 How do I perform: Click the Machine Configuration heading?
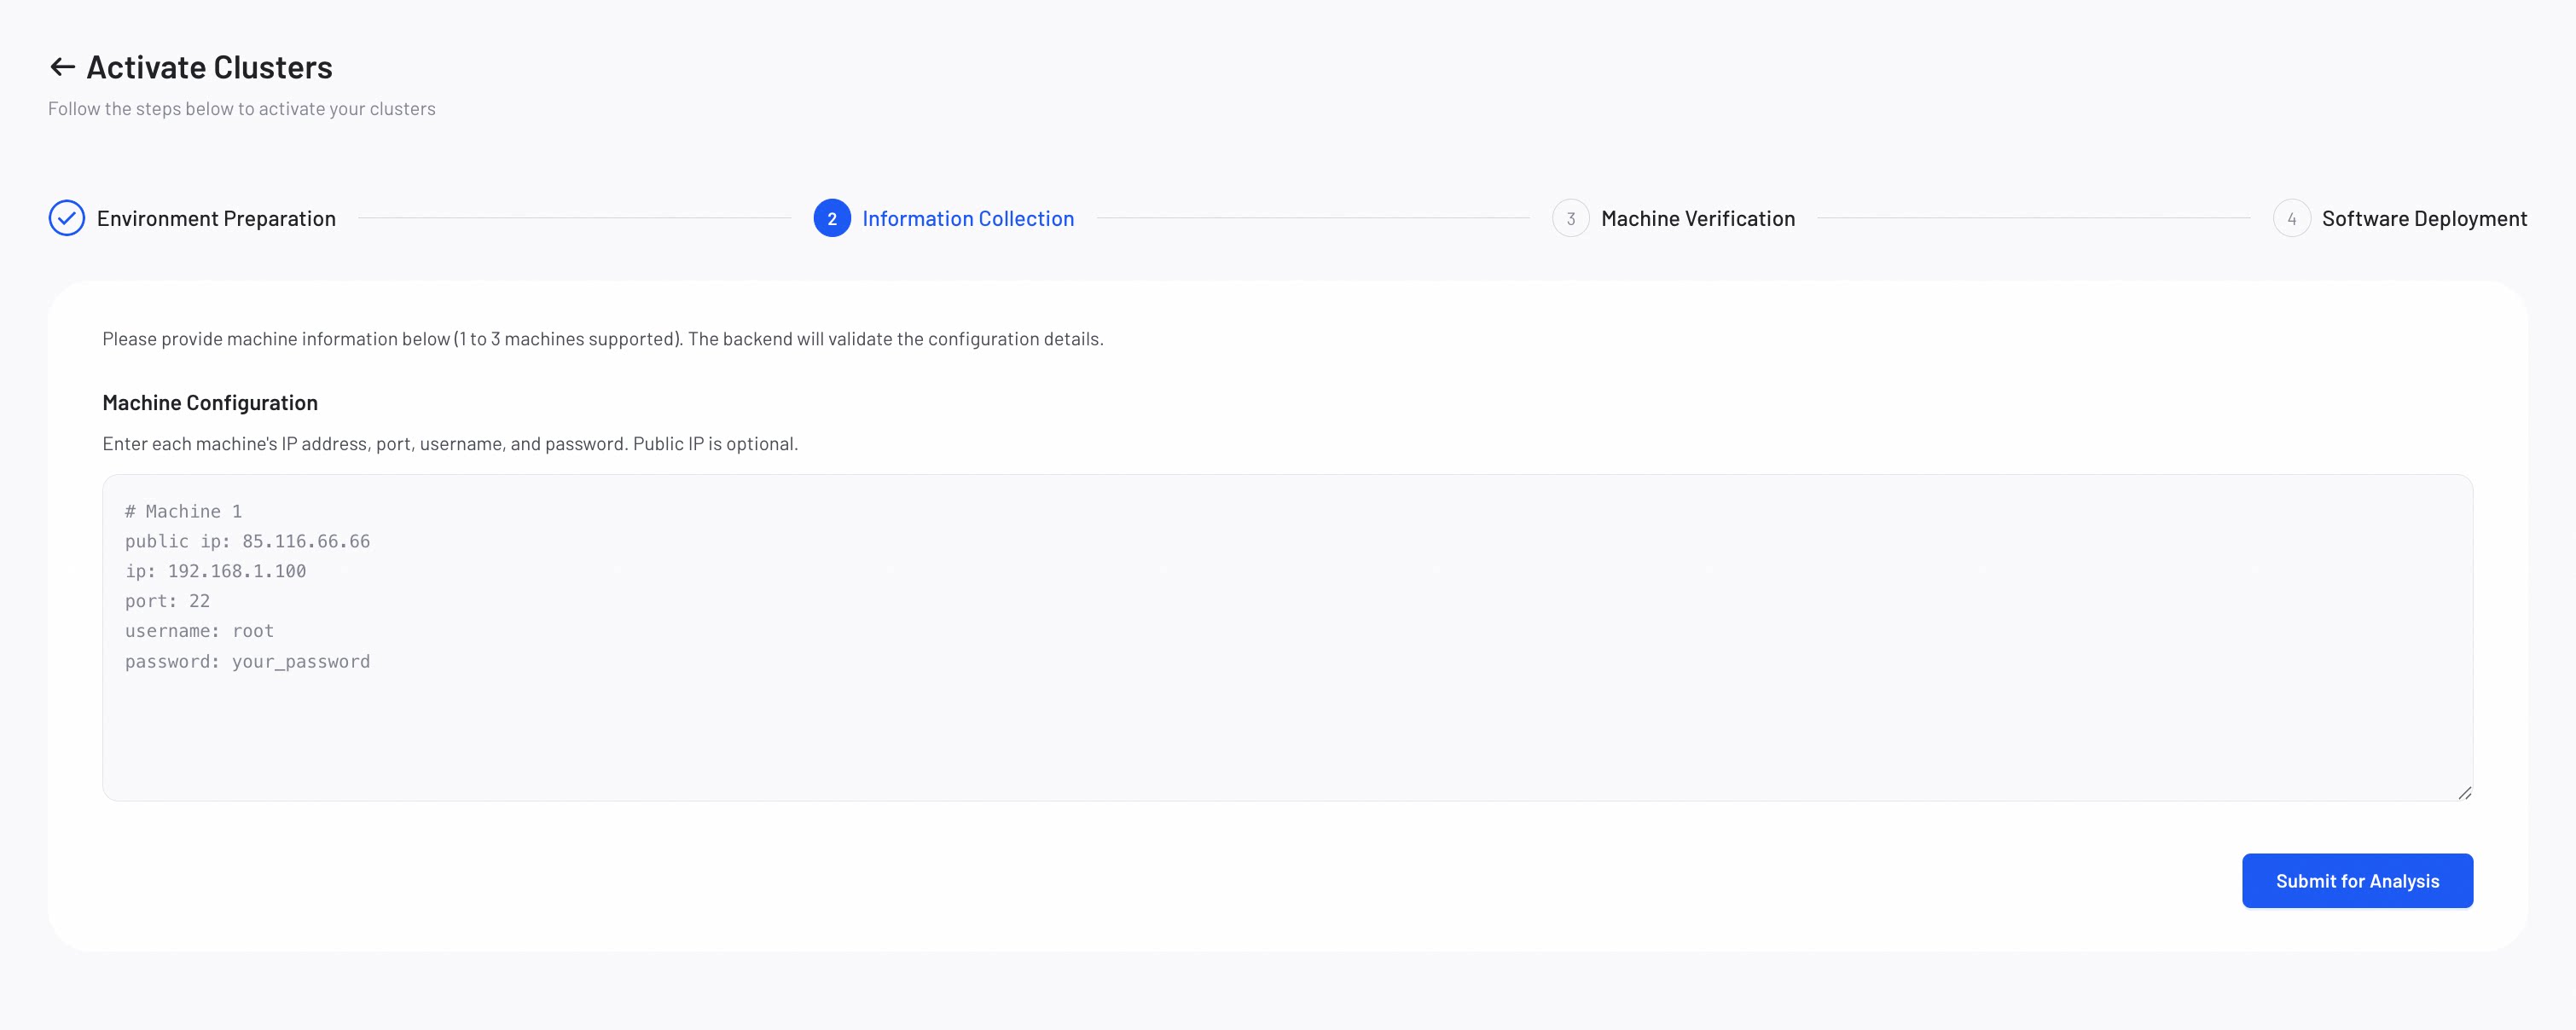[x=210, y=402]
